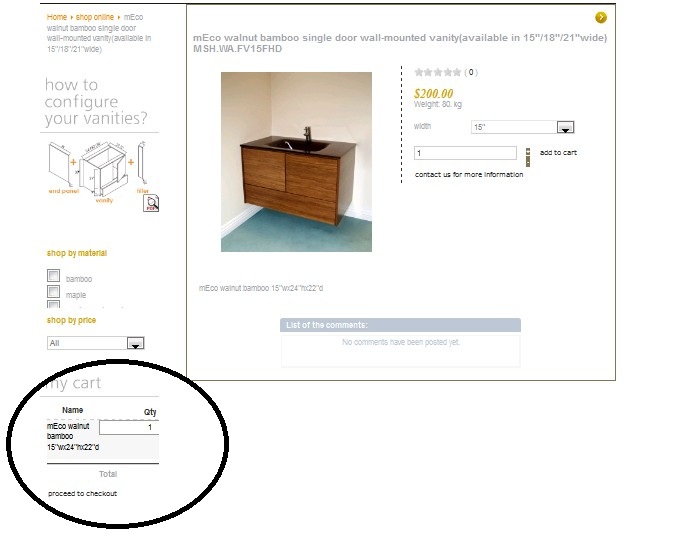Tick the checkbox below maple
The height and width of the screenshot is (539, 681).
tap(53, 304)
